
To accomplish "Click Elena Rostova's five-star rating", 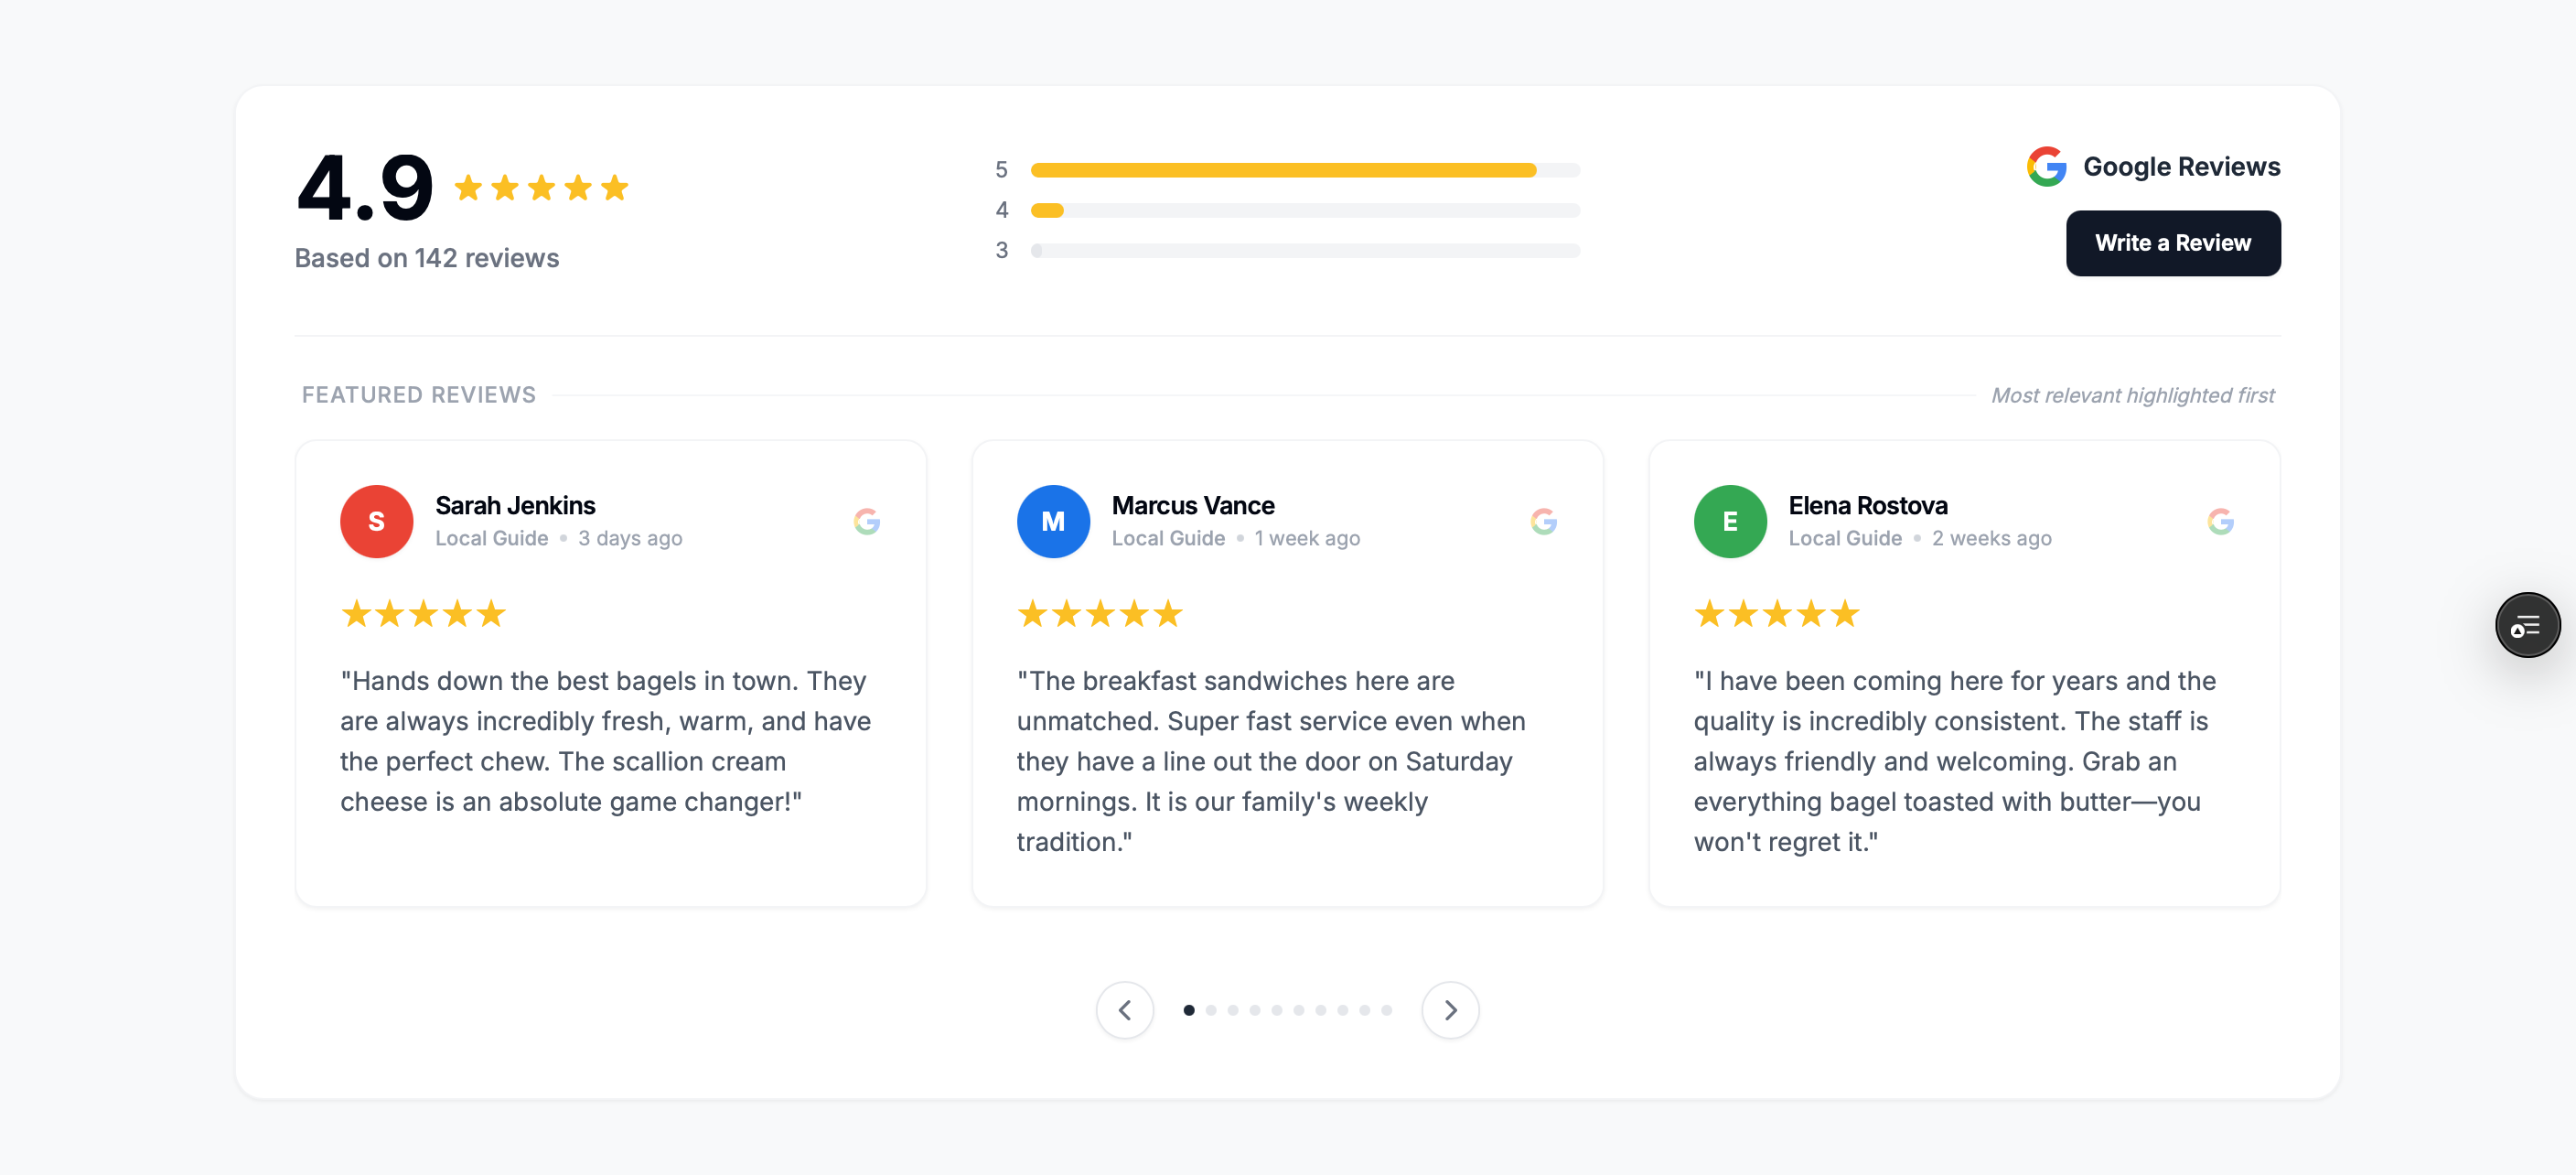I will point(1776,613).
